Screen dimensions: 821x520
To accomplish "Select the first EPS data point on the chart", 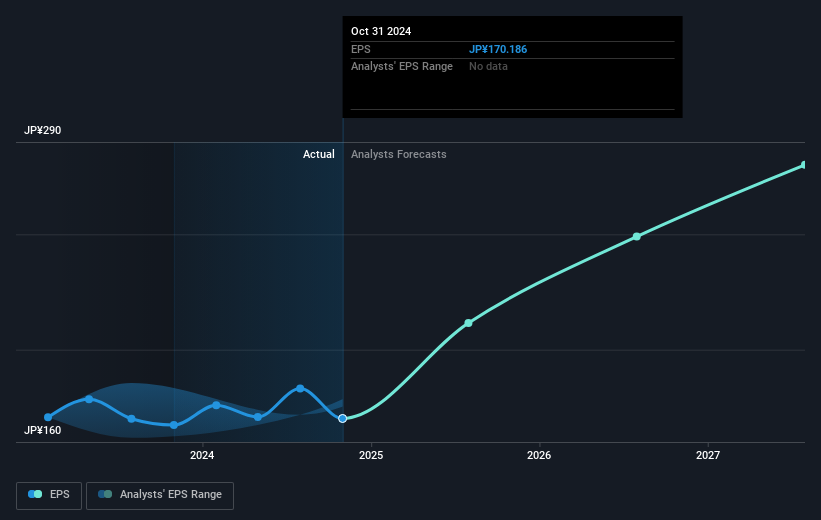I will [x=48, y=417].
